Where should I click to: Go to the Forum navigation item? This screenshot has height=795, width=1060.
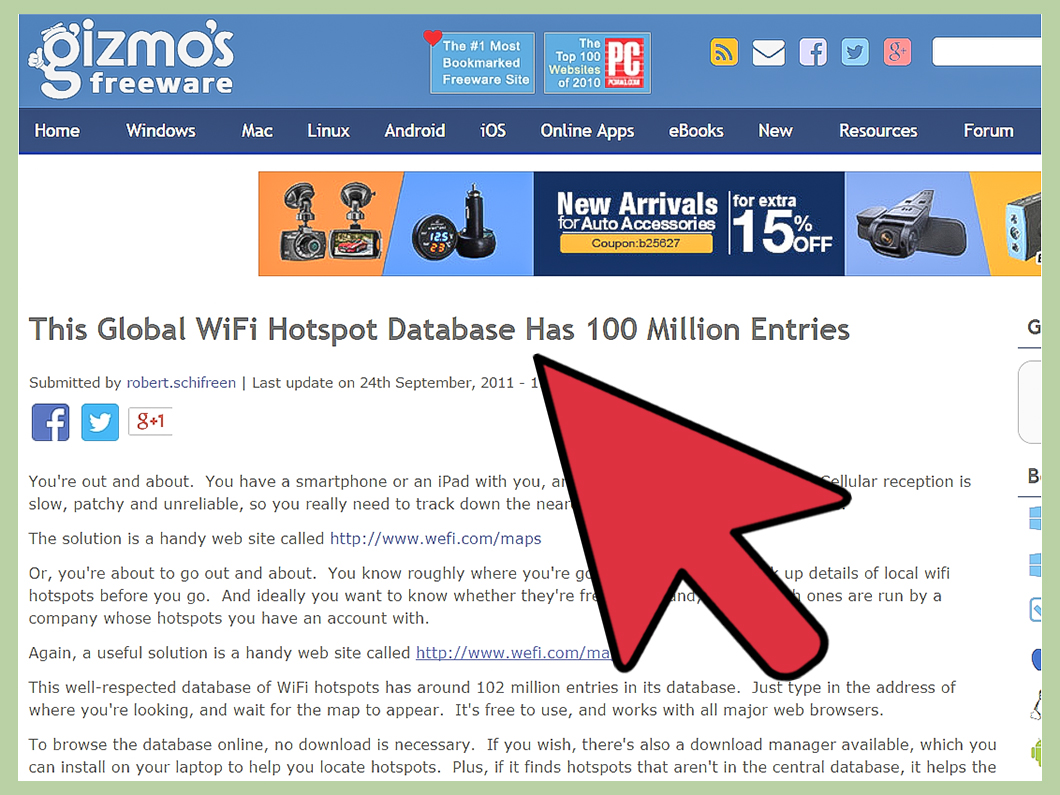pos(988,131)
